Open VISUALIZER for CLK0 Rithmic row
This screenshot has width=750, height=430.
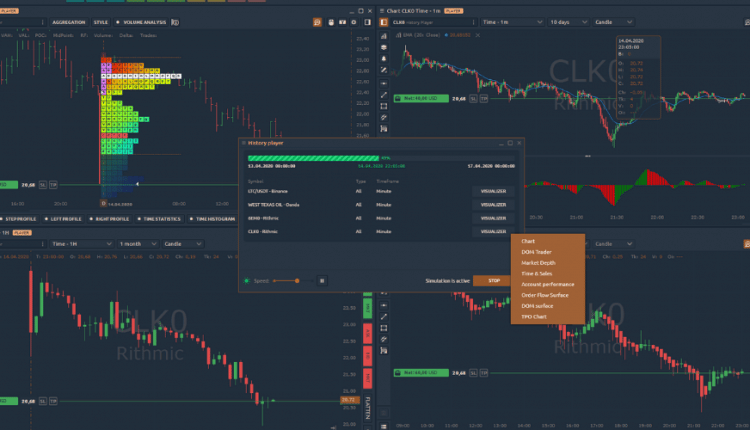(x=493, y=232)
